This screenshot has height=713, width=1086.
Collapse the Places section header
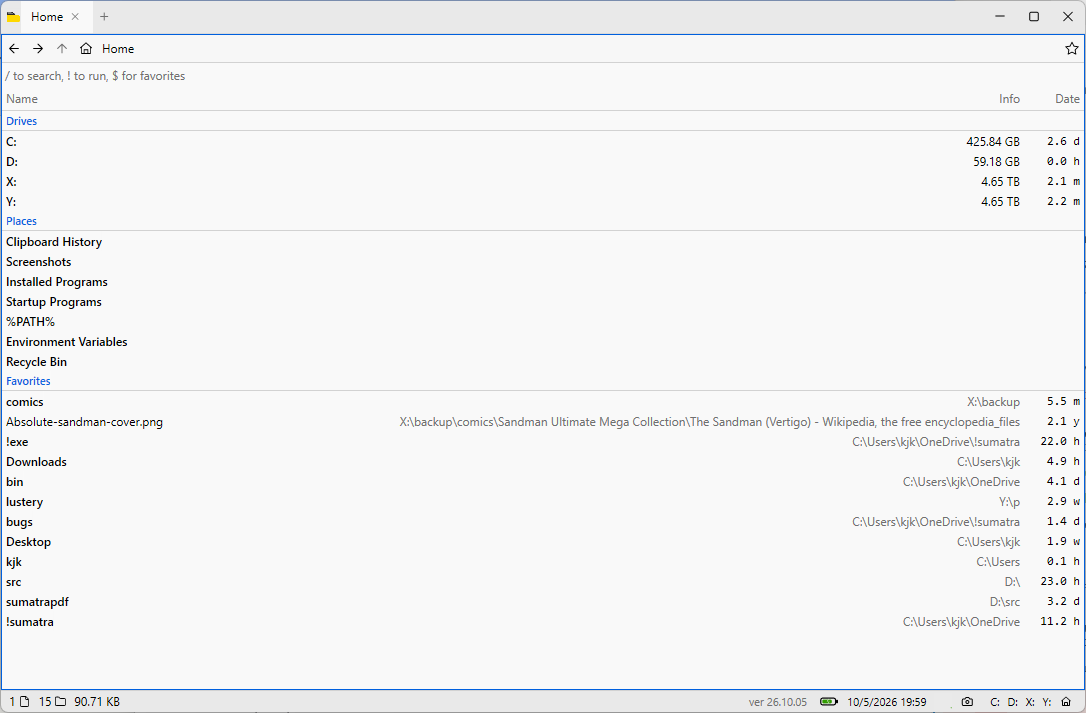21,221
